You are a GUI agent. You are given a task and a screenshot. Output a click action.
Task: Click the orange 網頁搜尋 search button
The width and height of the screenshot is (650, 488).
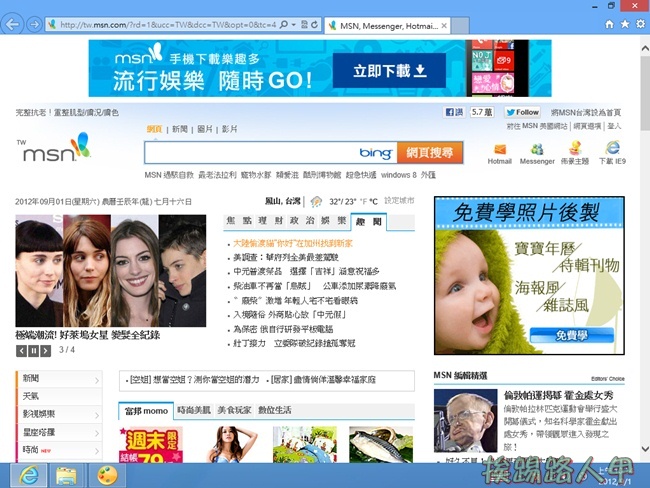[x=429, y=153]
